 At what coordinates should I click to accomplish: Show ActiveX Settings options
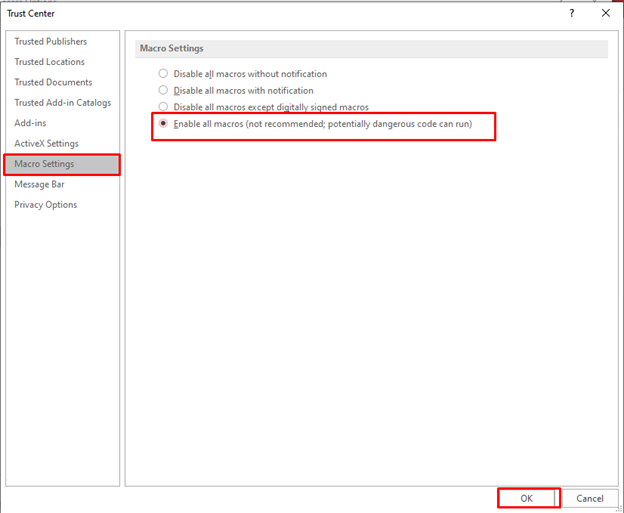tap(46, 144)
